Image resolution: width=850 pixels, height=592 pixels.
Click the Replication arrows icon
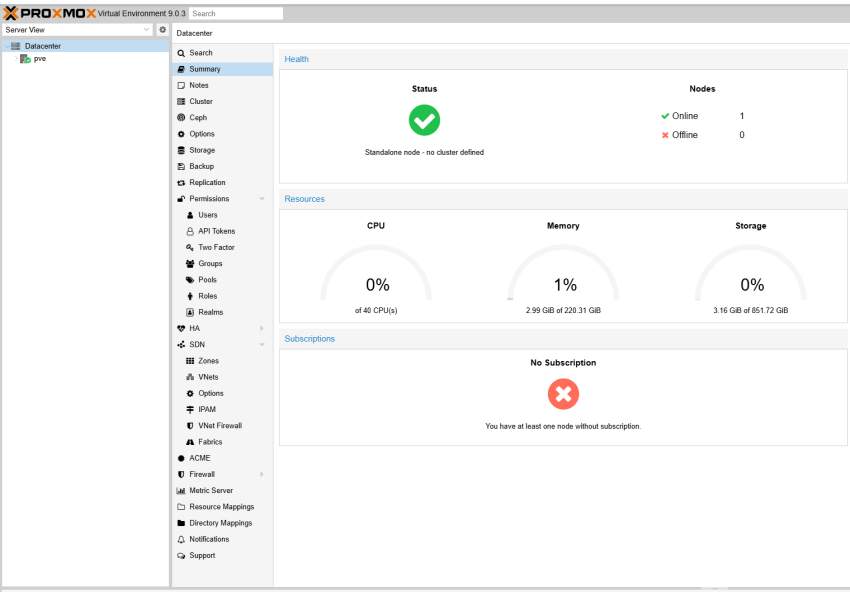click(181, 183)
